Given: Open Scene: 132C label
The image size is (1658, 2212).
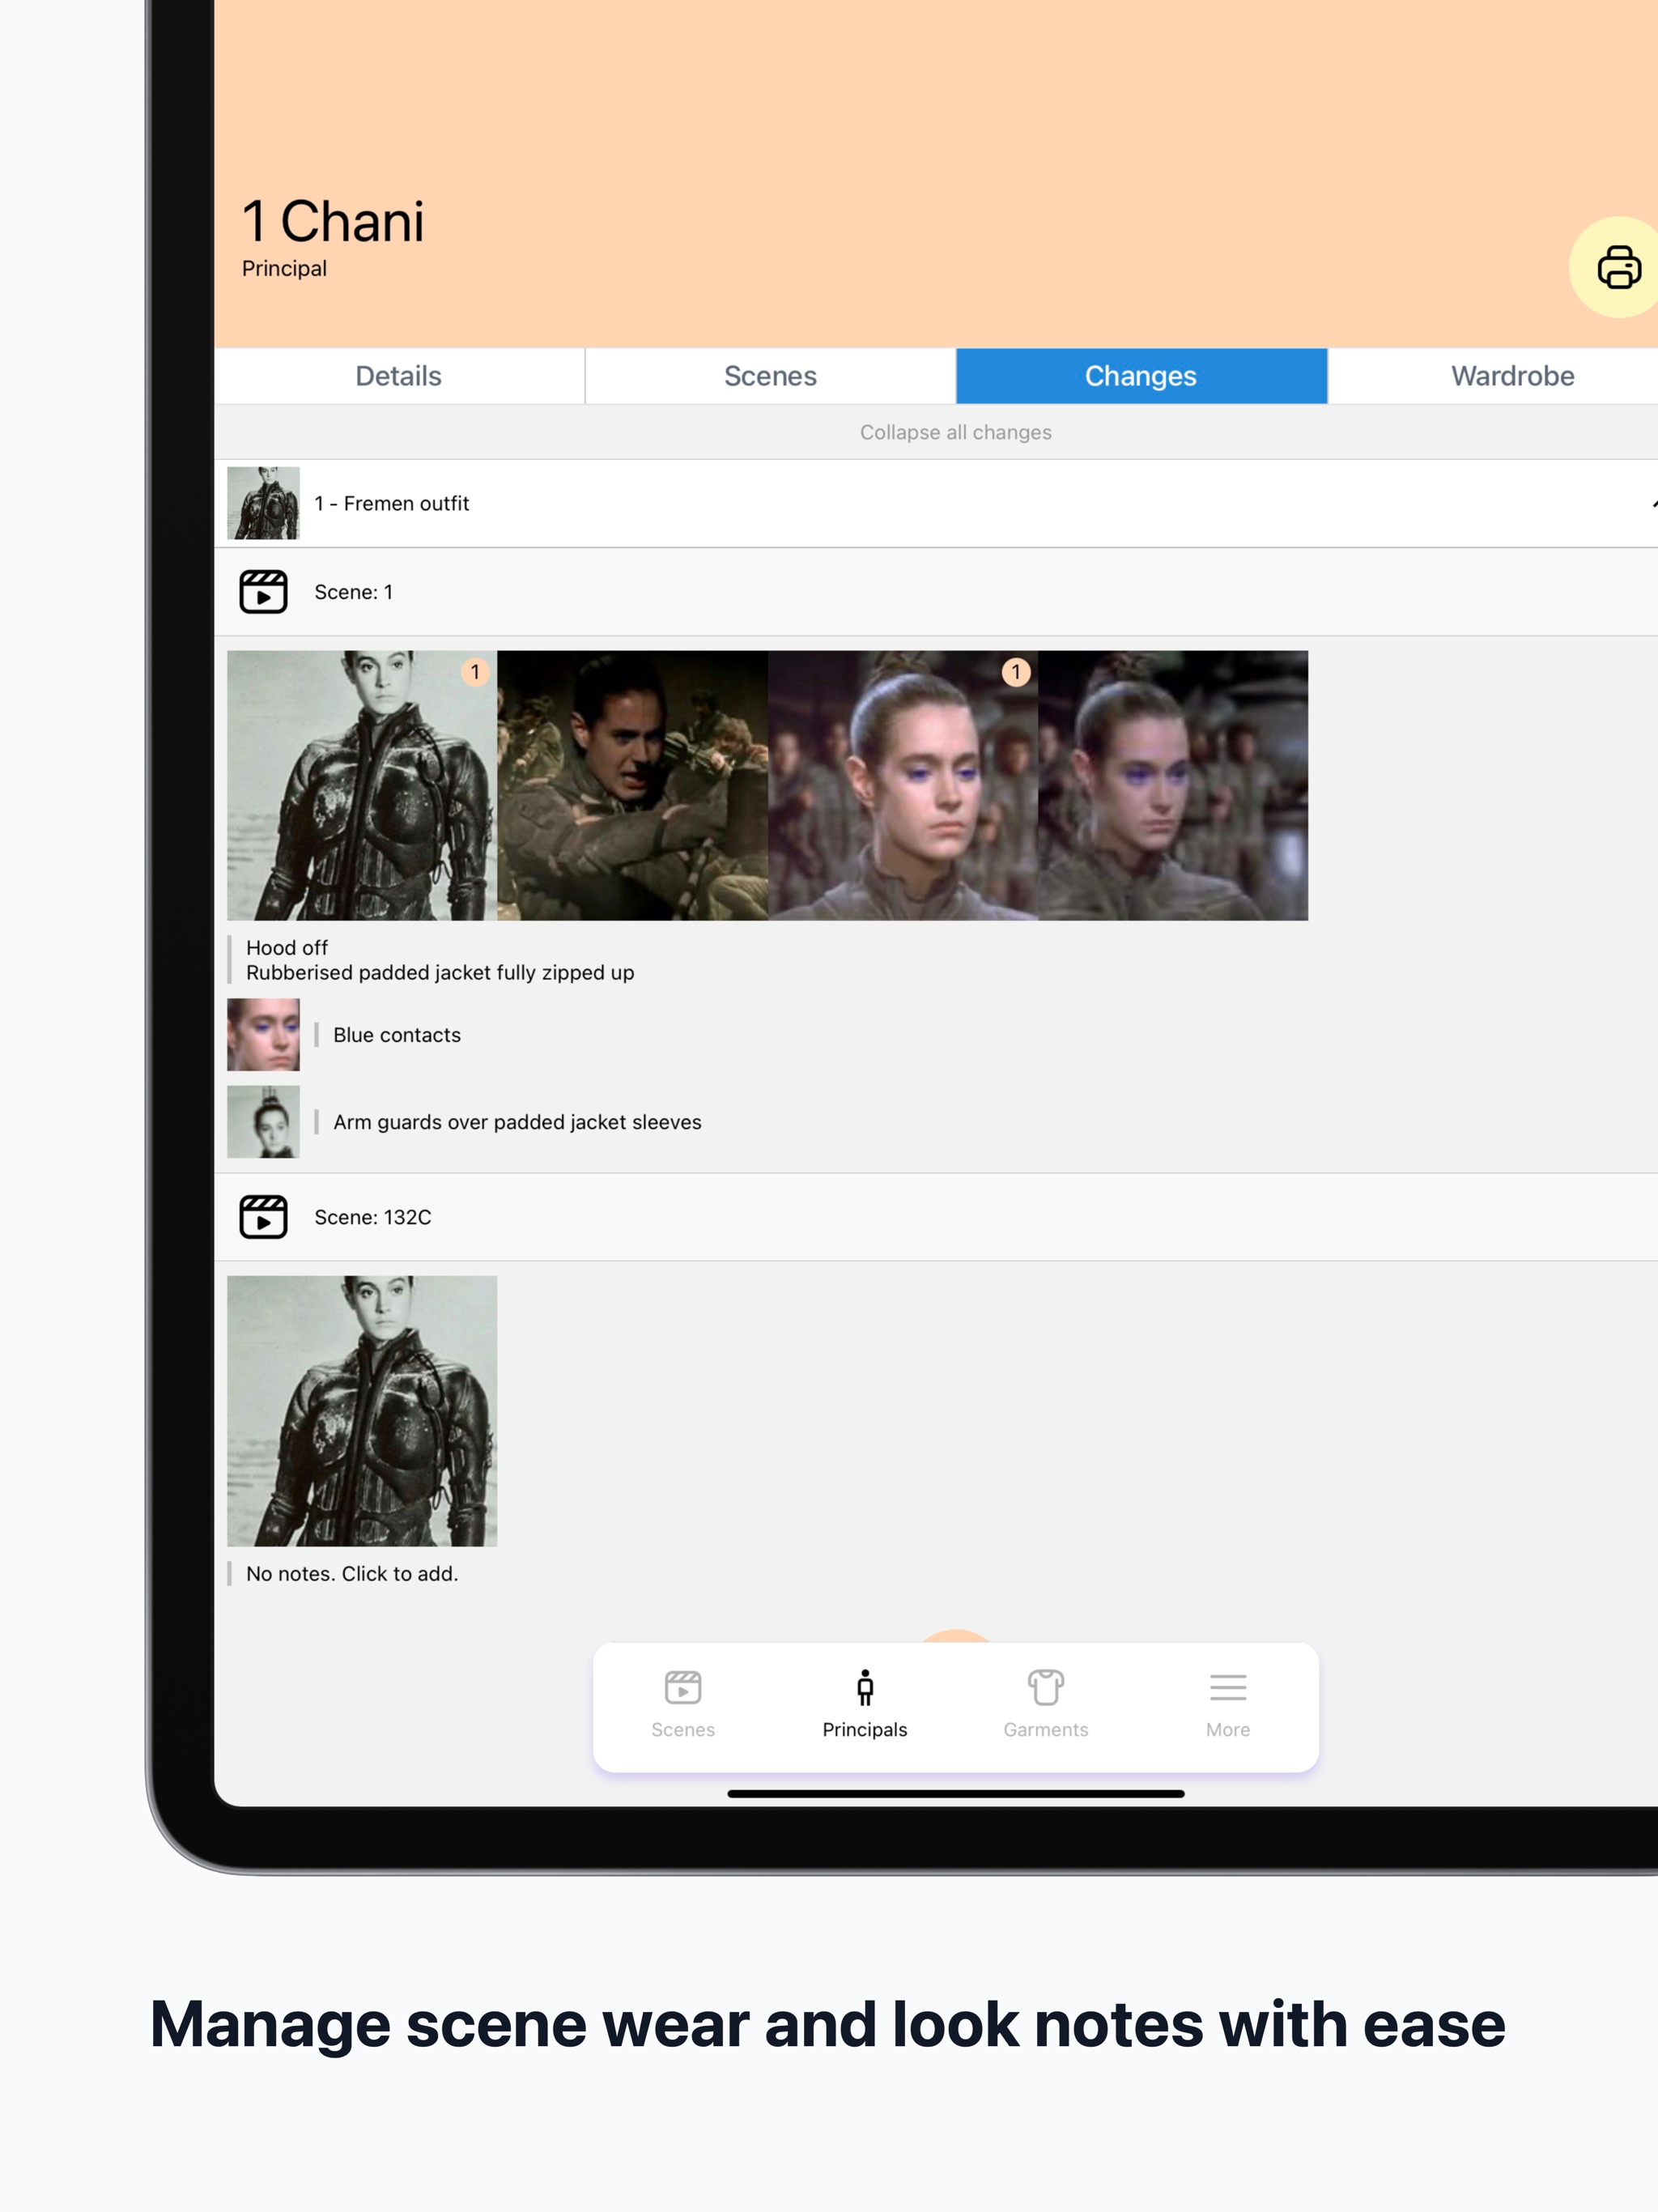Looking at the screenshot, I should tap(372, 1217).
